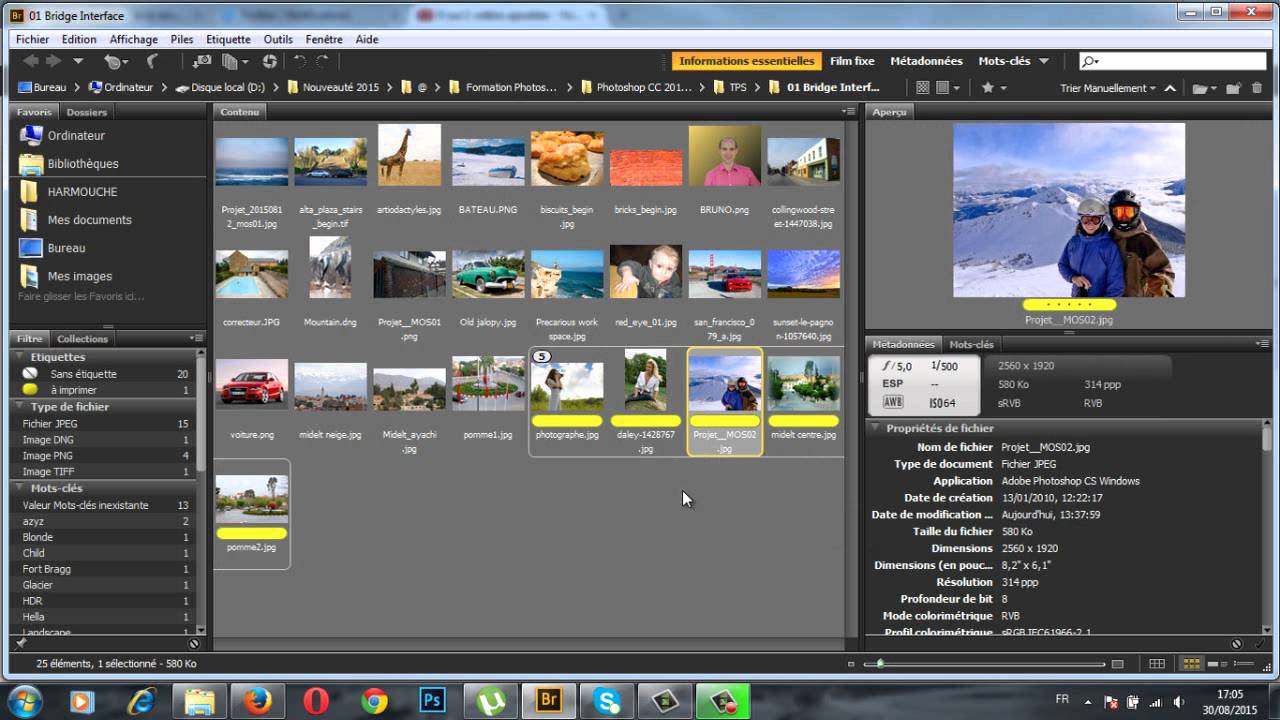Image resolution: width=1280 pixels, height=720 pixels.
Task: Open the workspace switcher dropdown arrow
Action: click(1043, 62)
